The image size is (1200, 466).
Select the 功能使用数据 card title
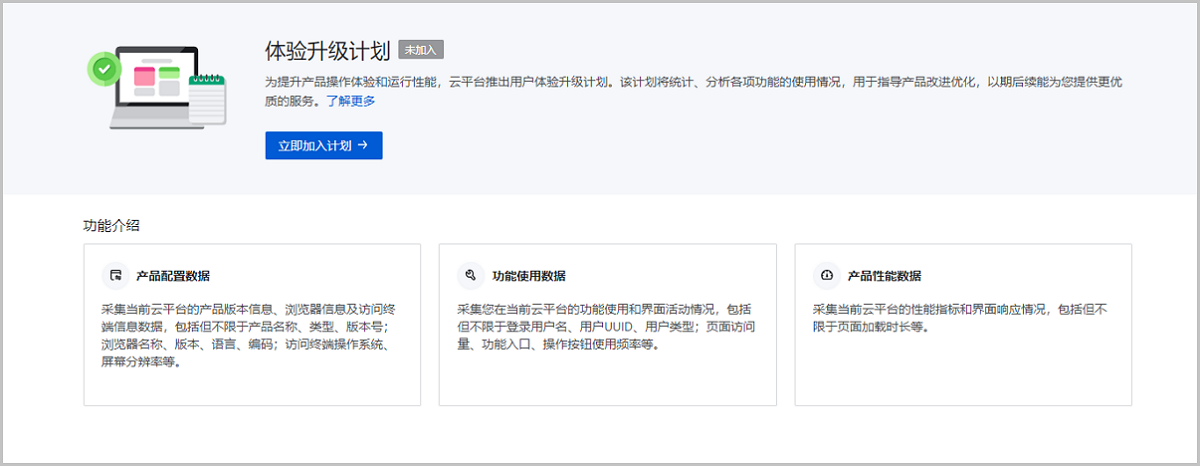pyautogui.click(x=529, y=276)
